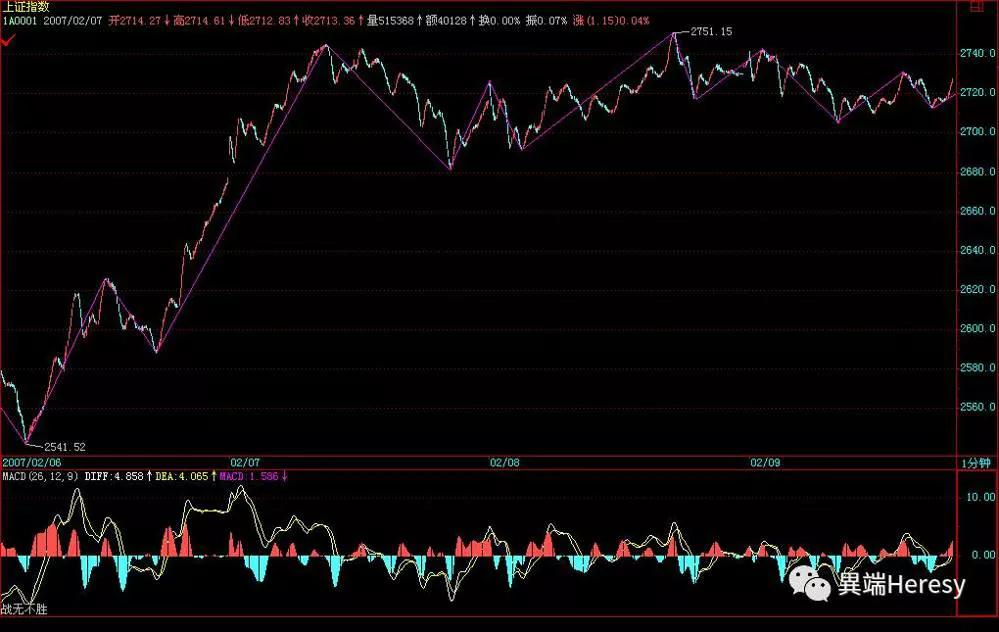Click the 2560.0 price axis label
Viewport: 999px width, 632px height.
[977, 407]
